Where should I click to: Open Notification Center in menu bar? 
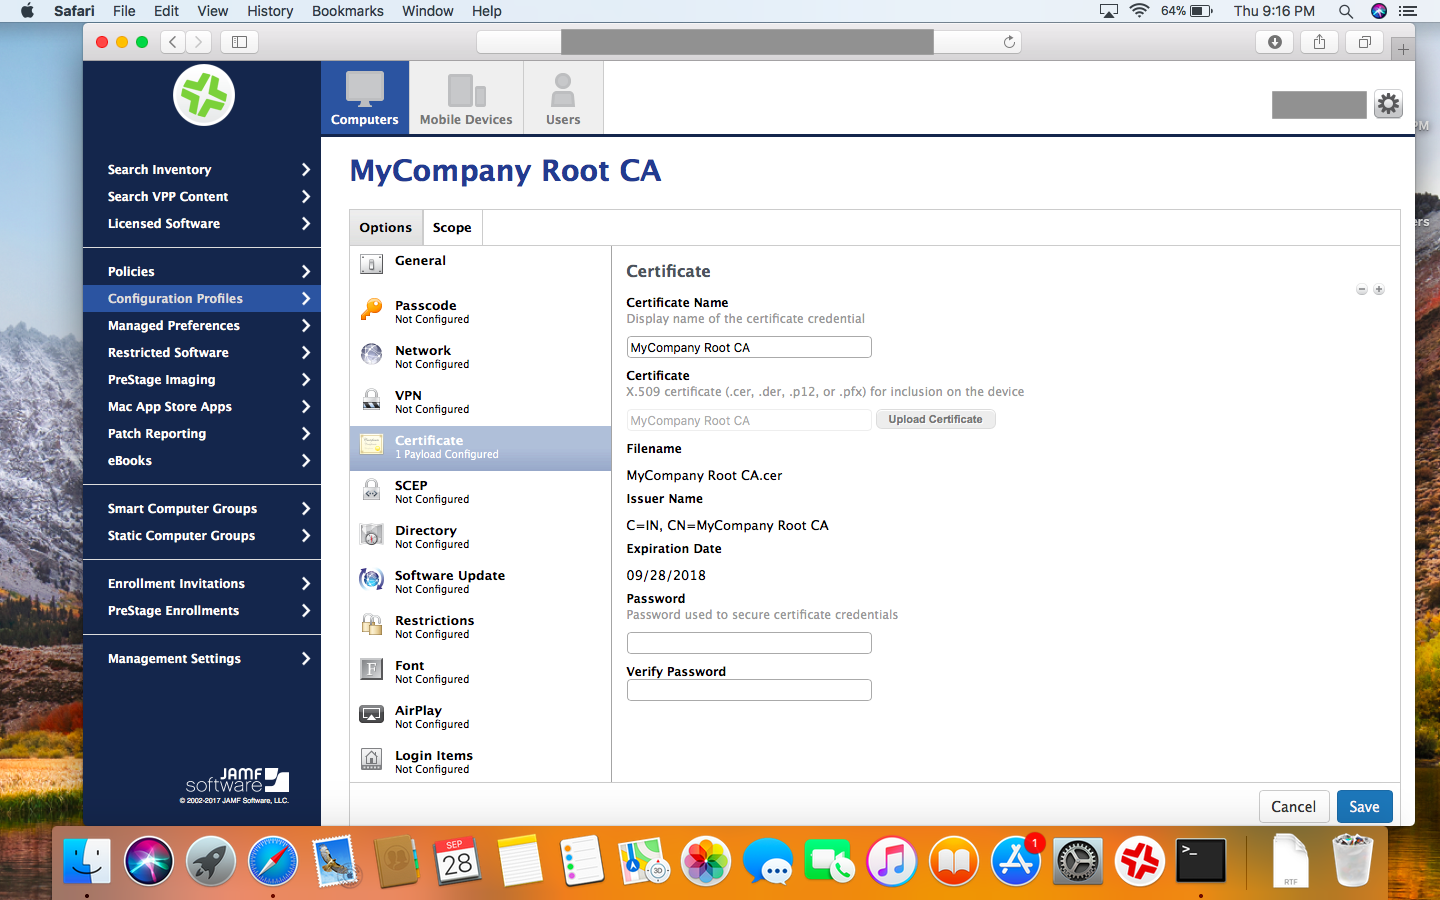1408,11
